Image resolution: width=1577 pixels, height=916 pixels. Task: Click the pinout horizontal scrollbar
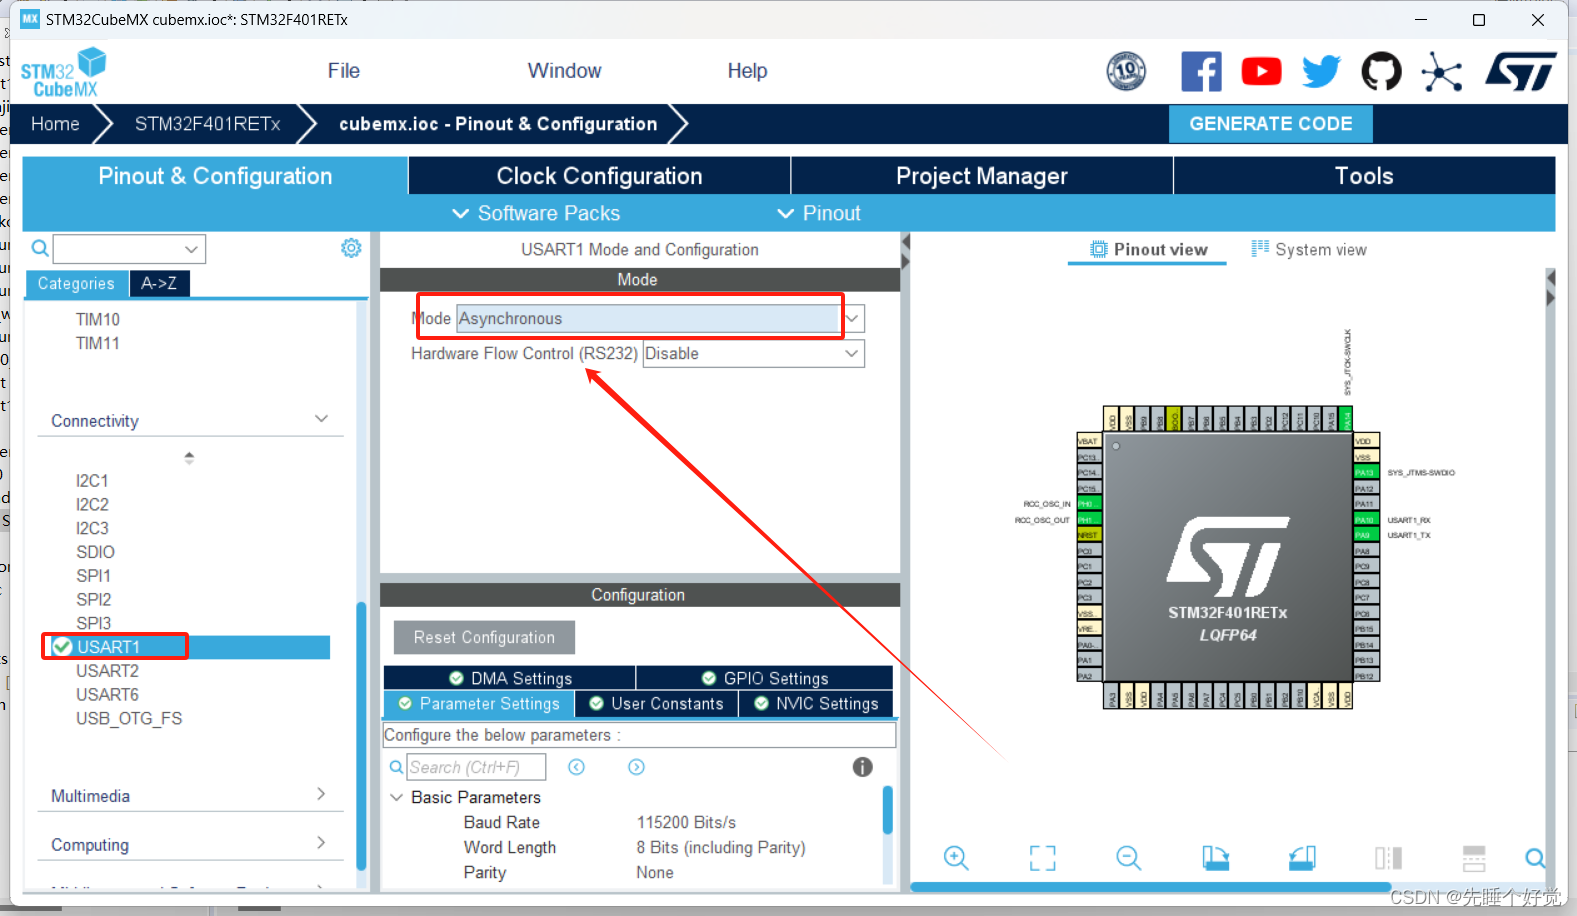tap(1150, 887)
